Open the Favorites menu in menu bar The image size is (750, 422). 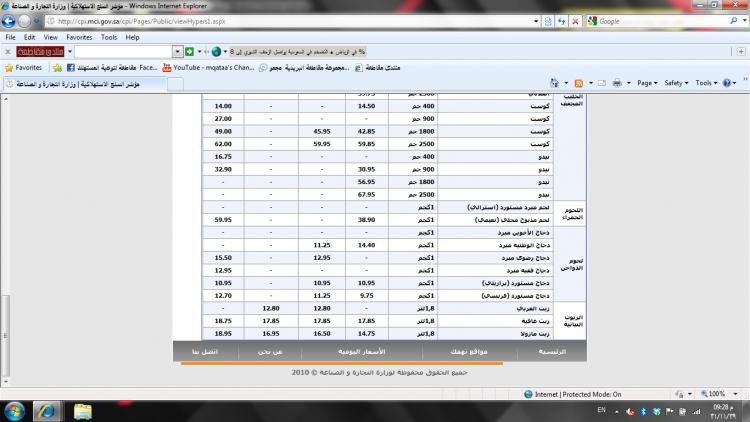(79, 37)
